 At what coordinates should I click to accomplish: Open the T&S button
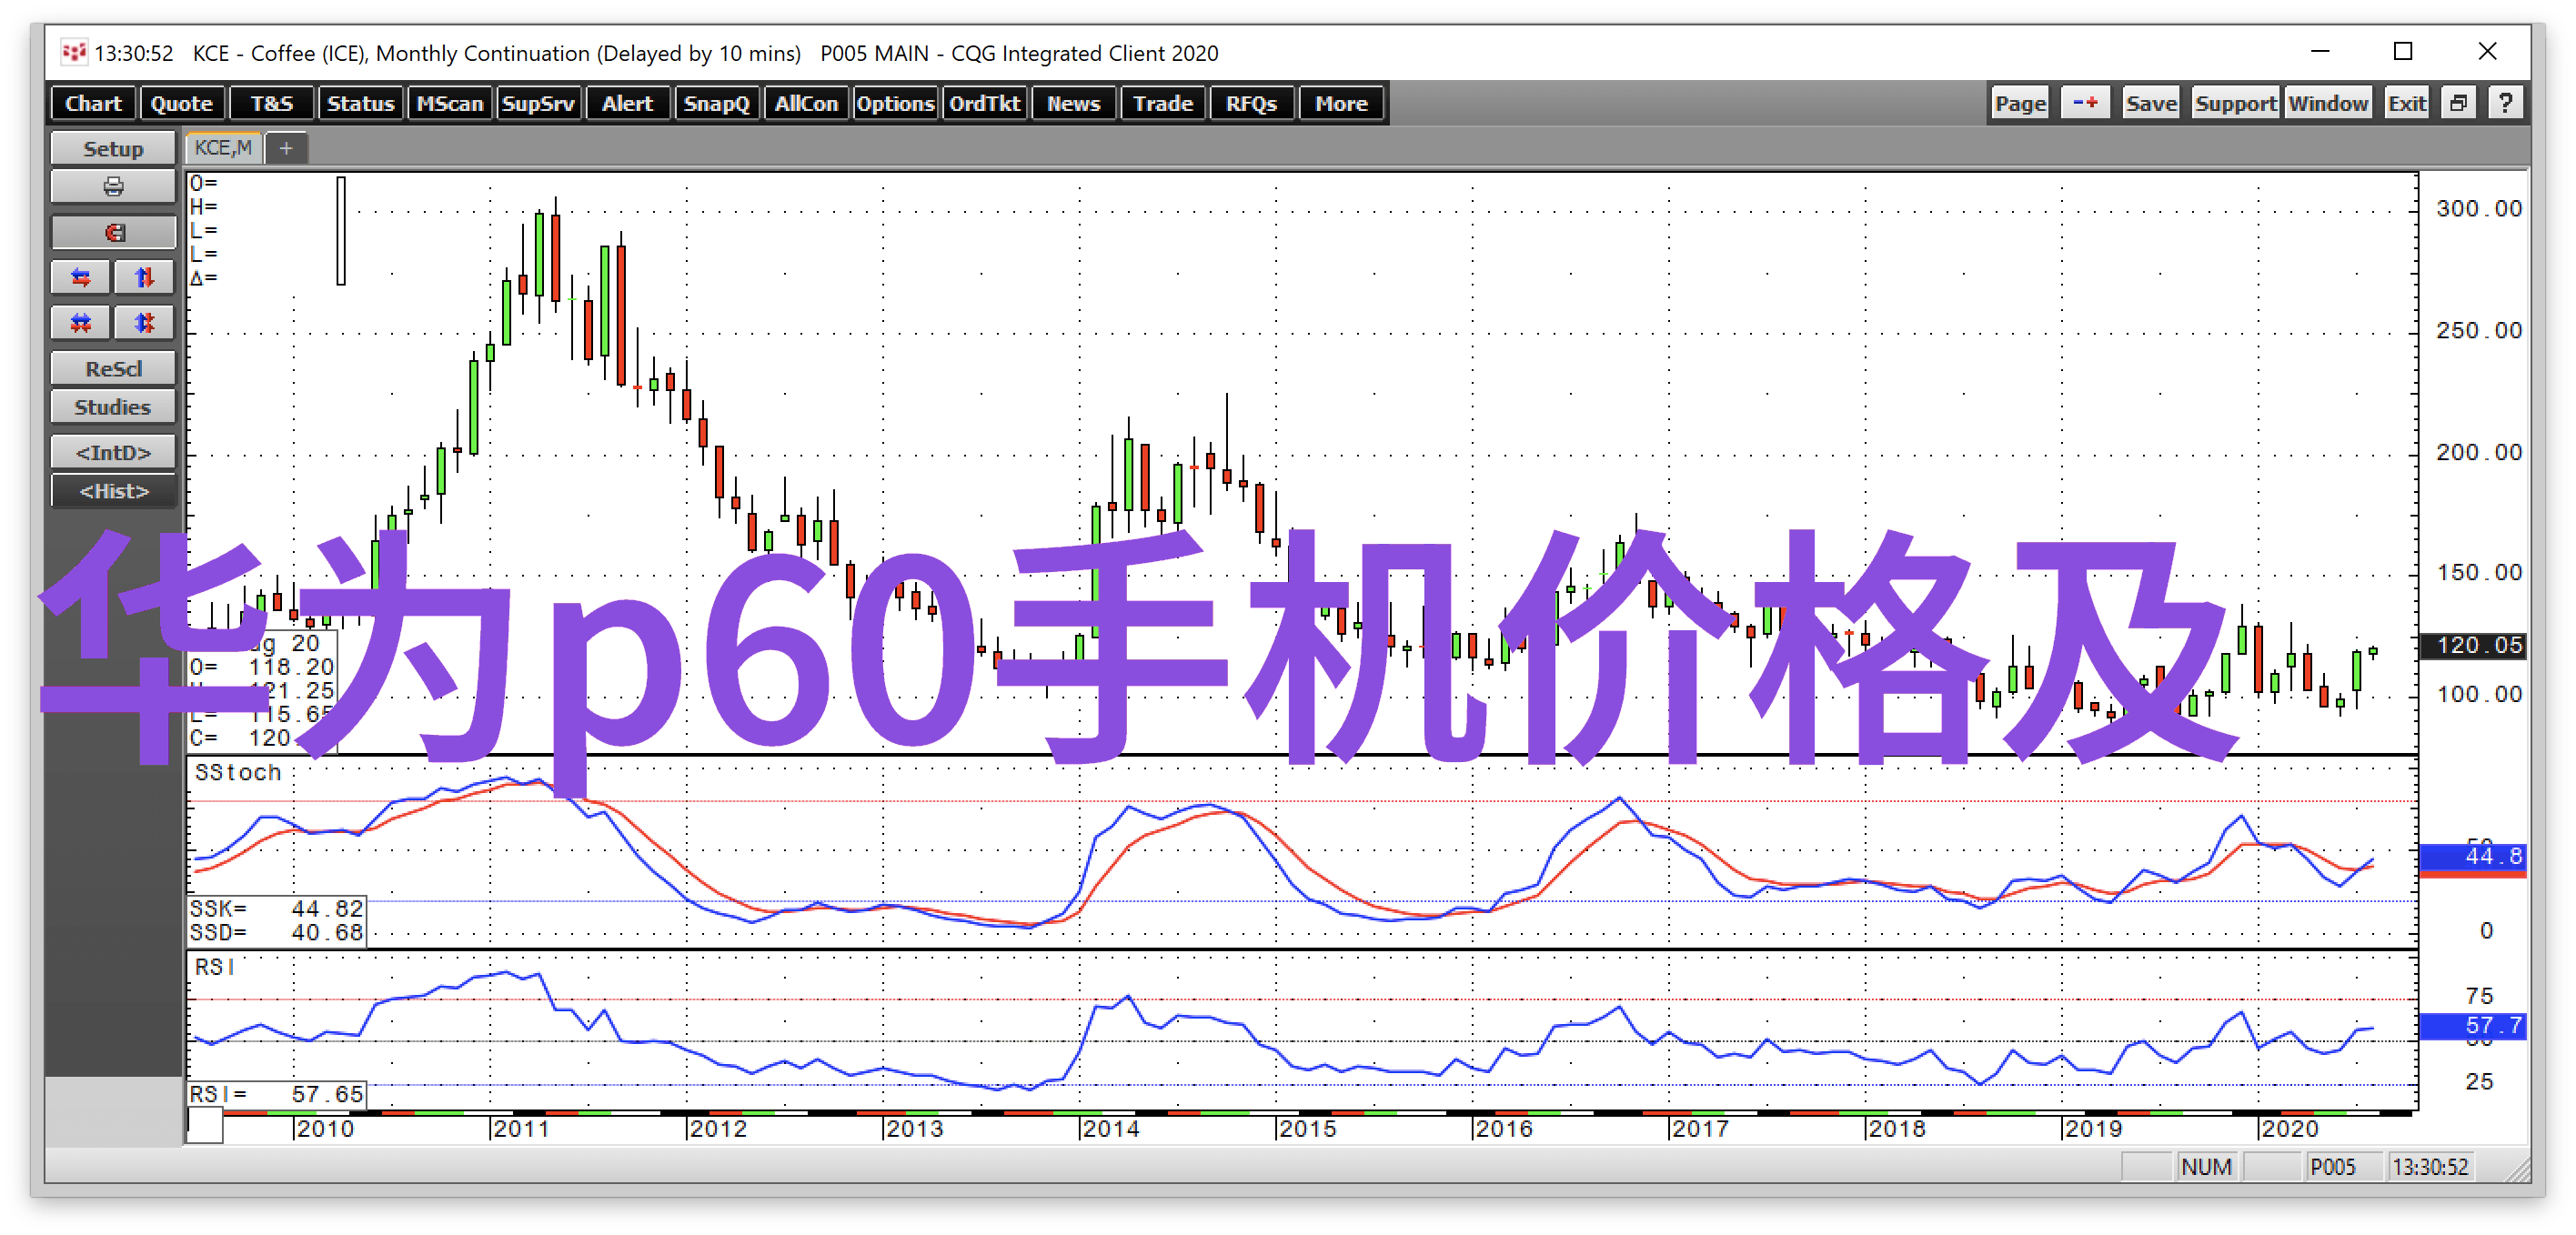271,103
